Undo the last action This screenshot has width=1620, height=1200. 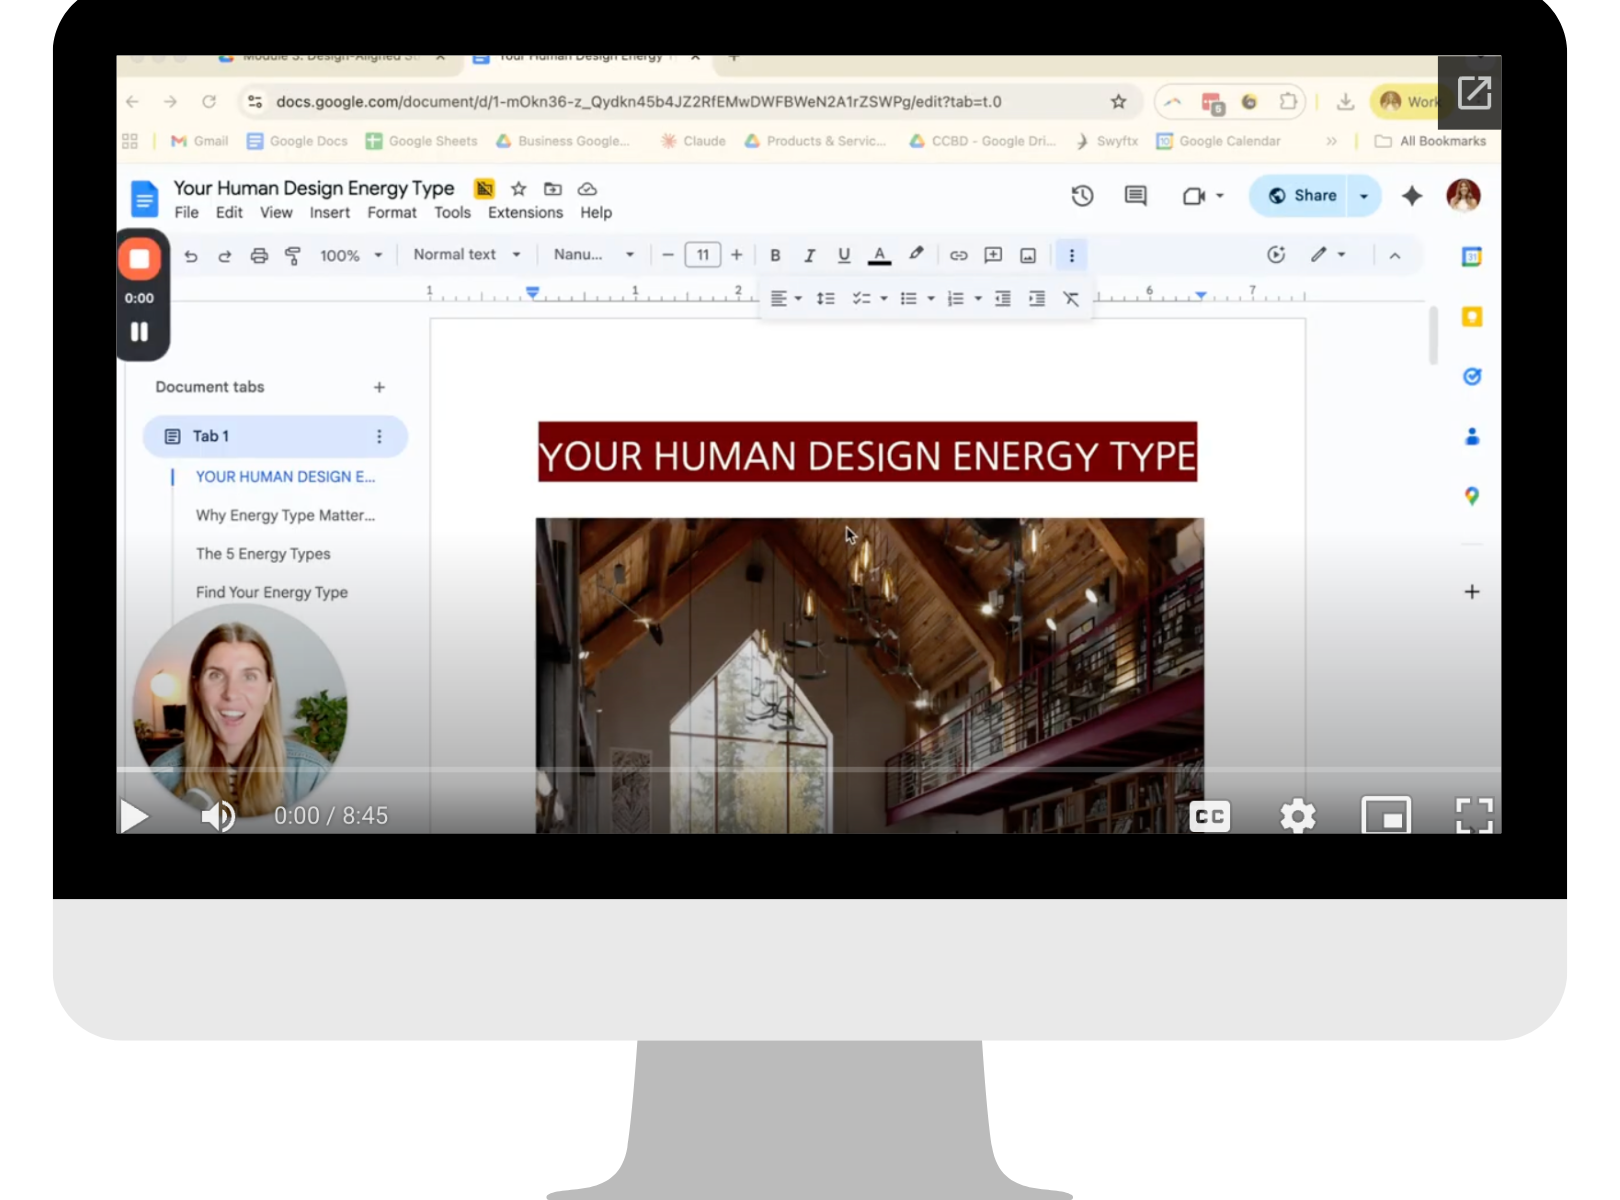(x=191, y=256)
